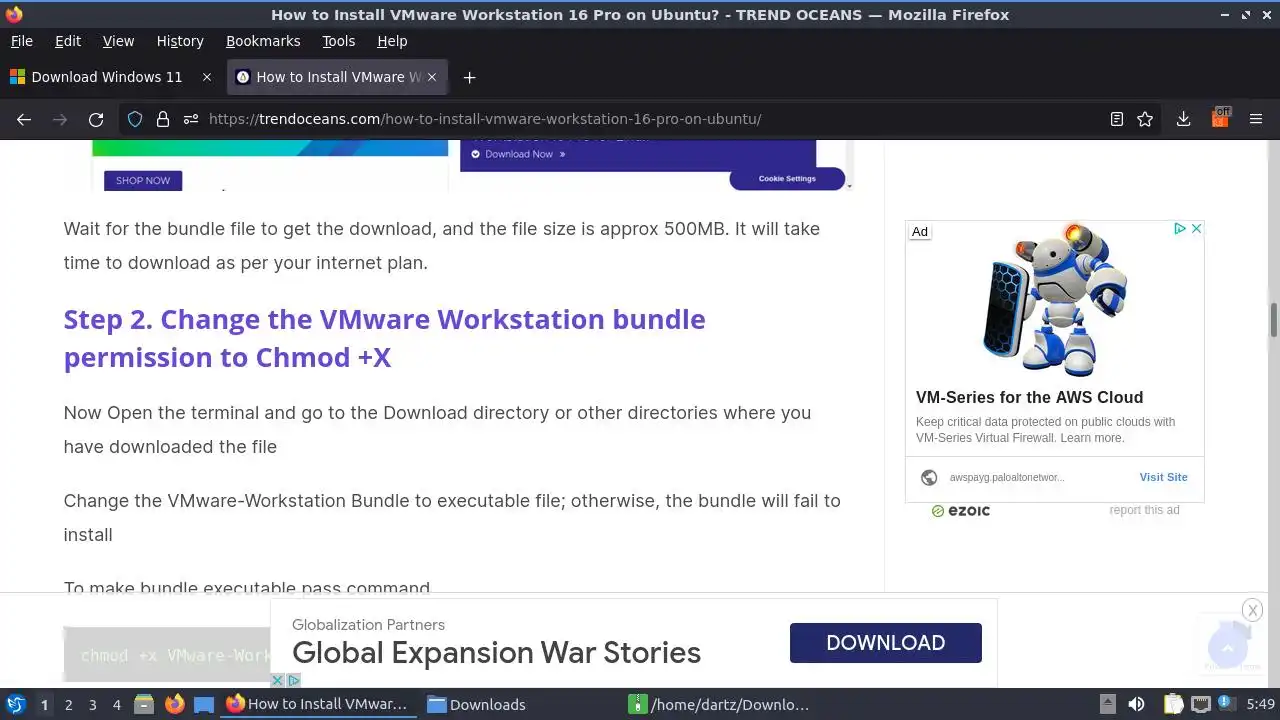Open the Firefox downloads panel
Image resolution: width=1280 pixels, height=720 pixels.
(1183, 119)
